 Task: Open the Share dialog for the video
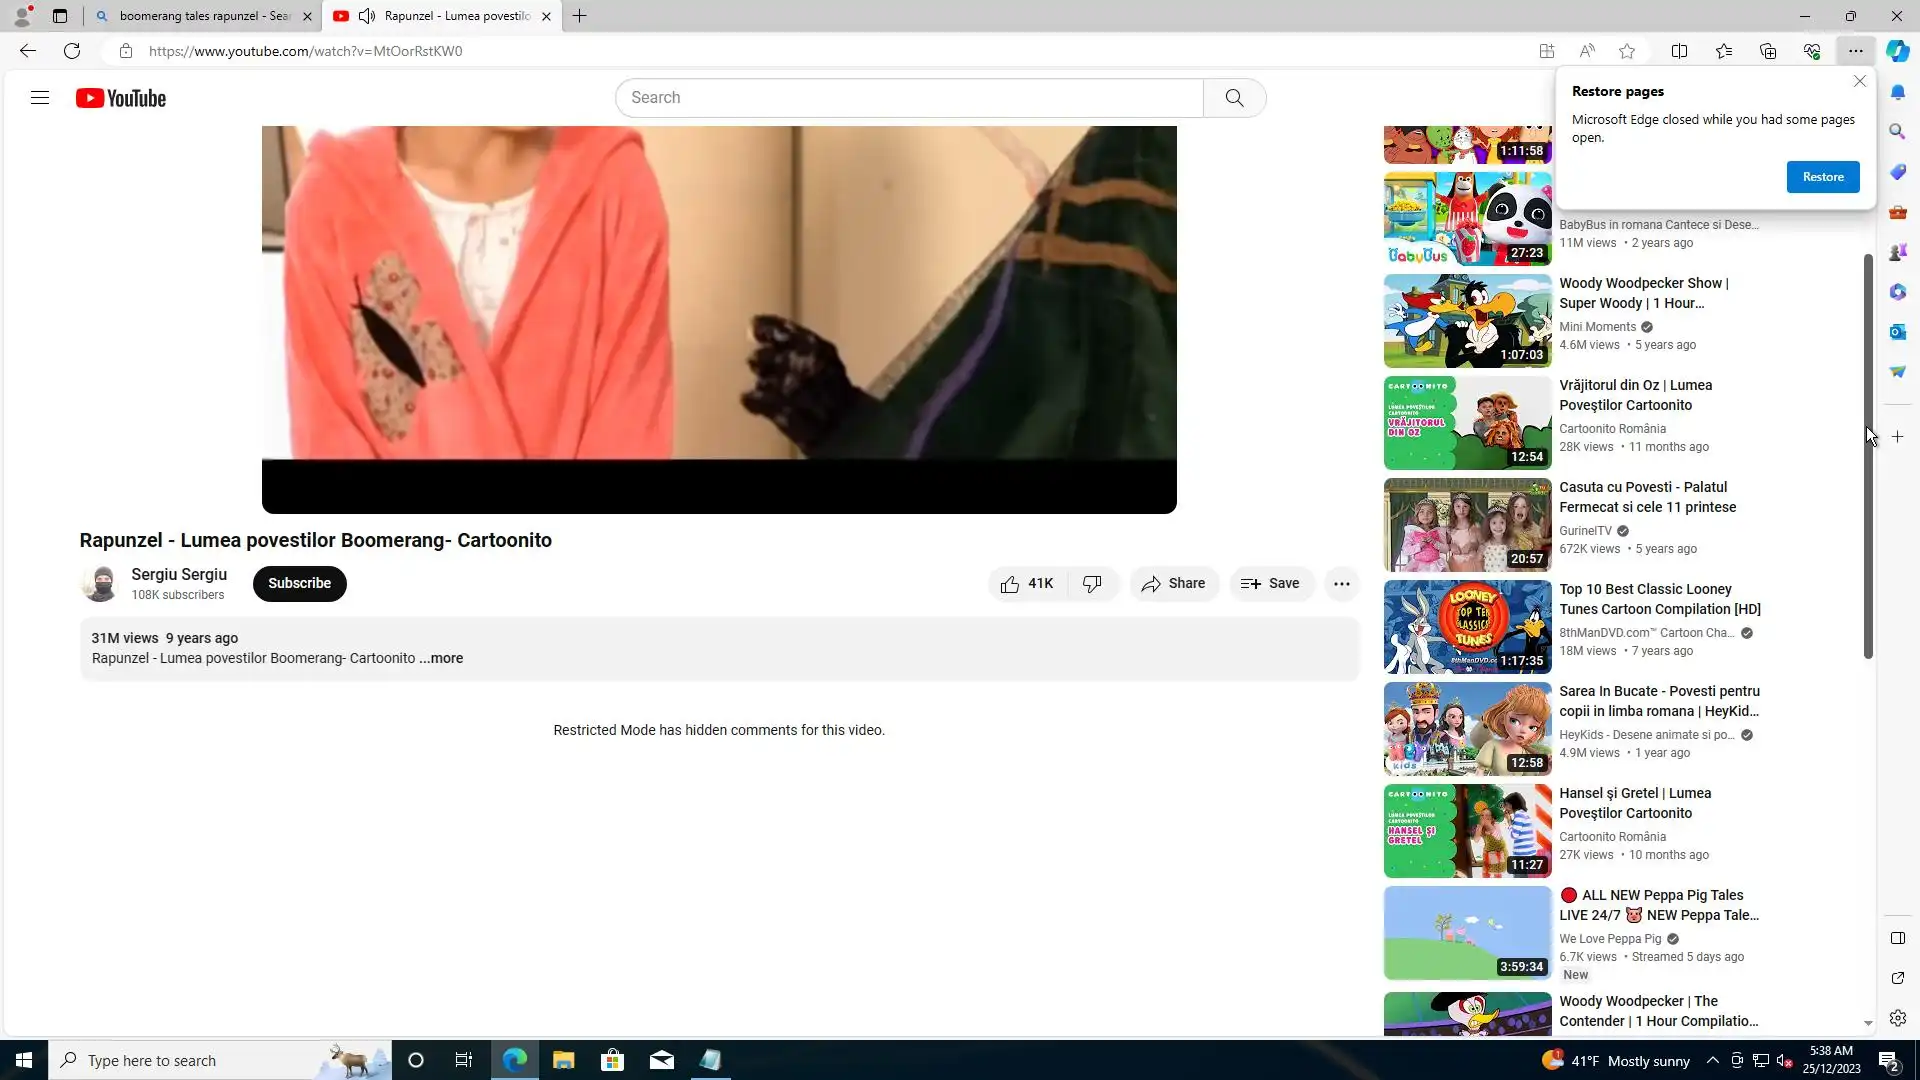point(1174,584)
